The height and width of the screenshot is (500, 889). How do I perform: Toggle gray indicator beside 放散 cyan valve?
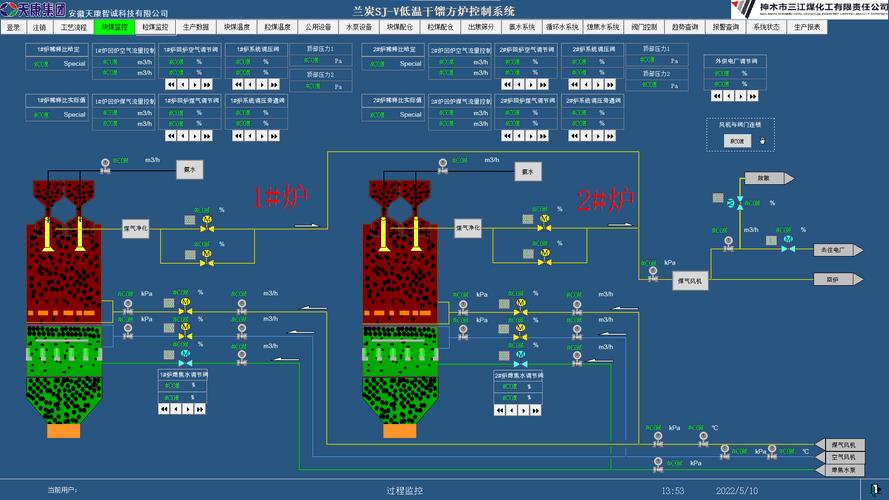[717, 198]
